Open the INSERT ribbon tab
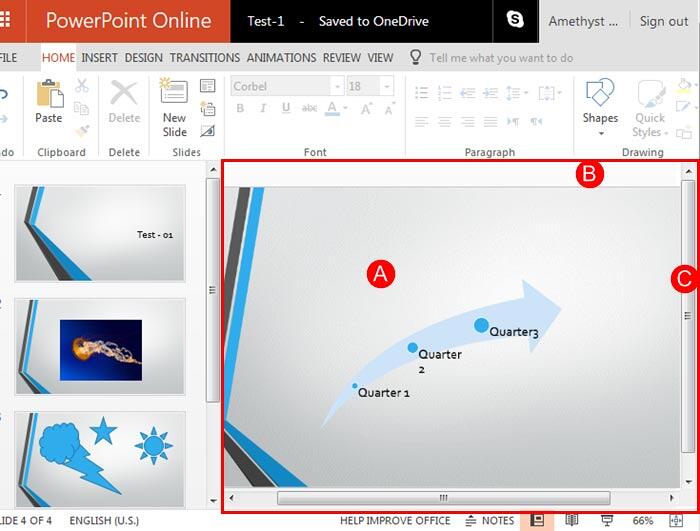The width and height of the screenshot is (700, 531). pos(100,58)
